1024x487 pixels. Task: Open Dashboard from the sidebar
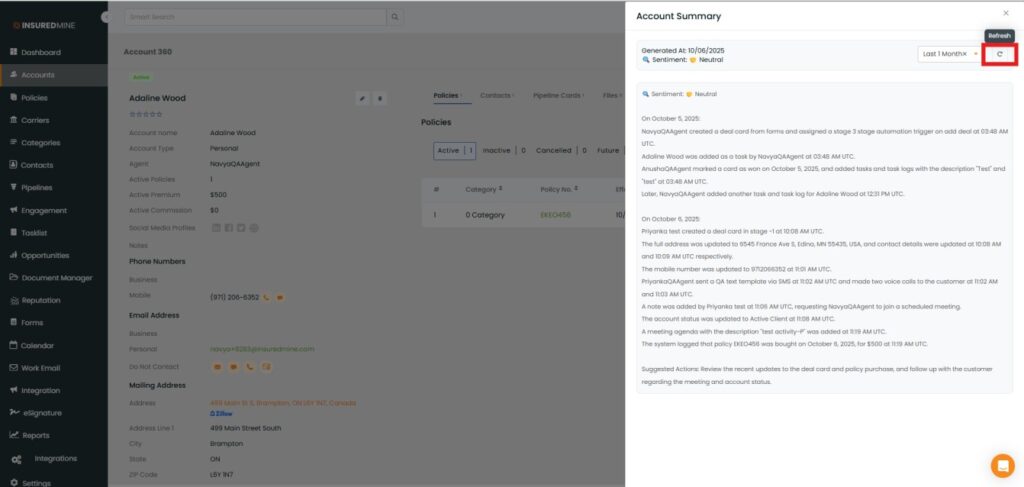41,52
